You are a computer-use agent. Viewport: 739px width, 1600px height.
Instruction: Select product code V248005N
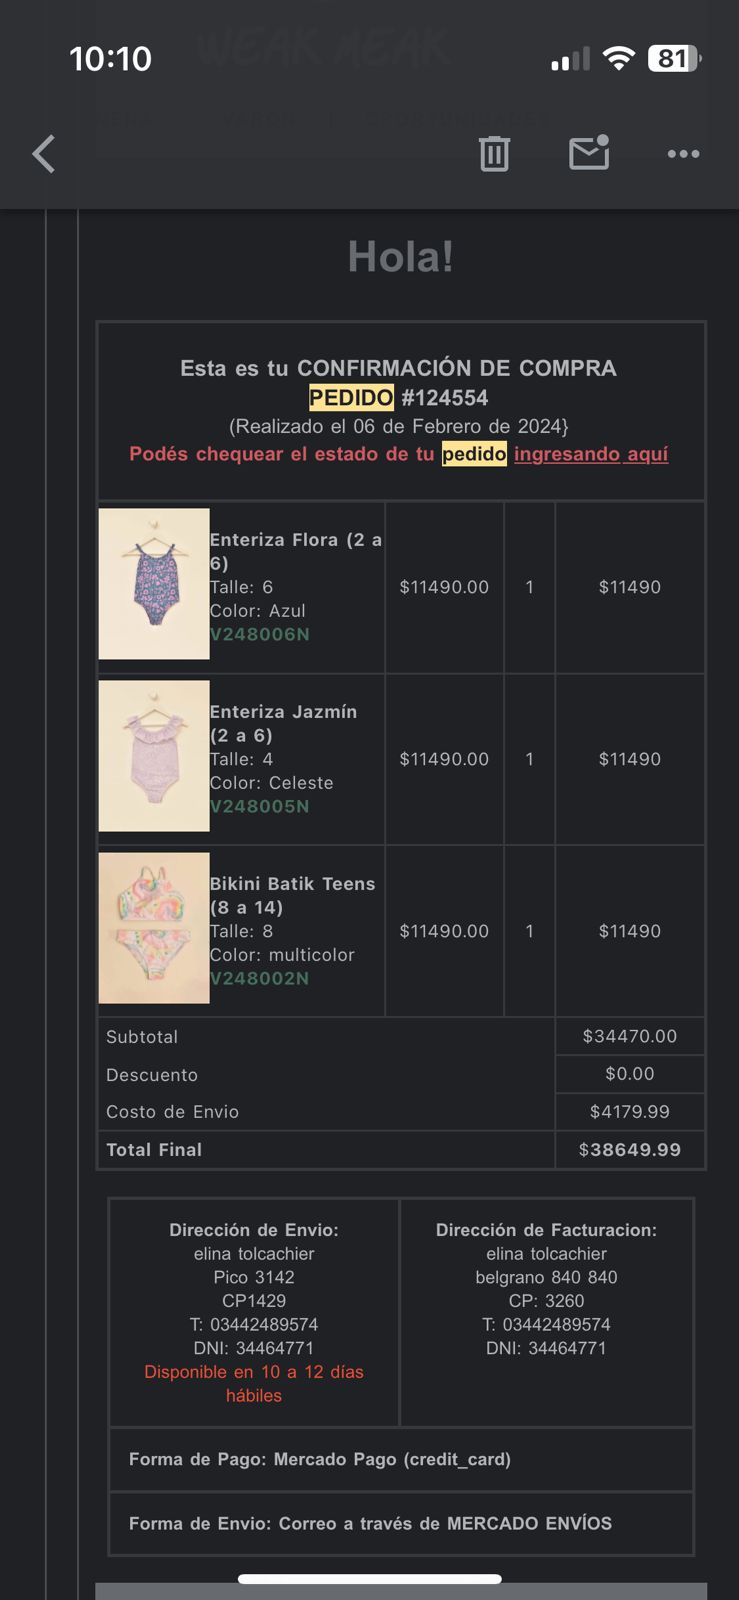click(x=260, y=807)
